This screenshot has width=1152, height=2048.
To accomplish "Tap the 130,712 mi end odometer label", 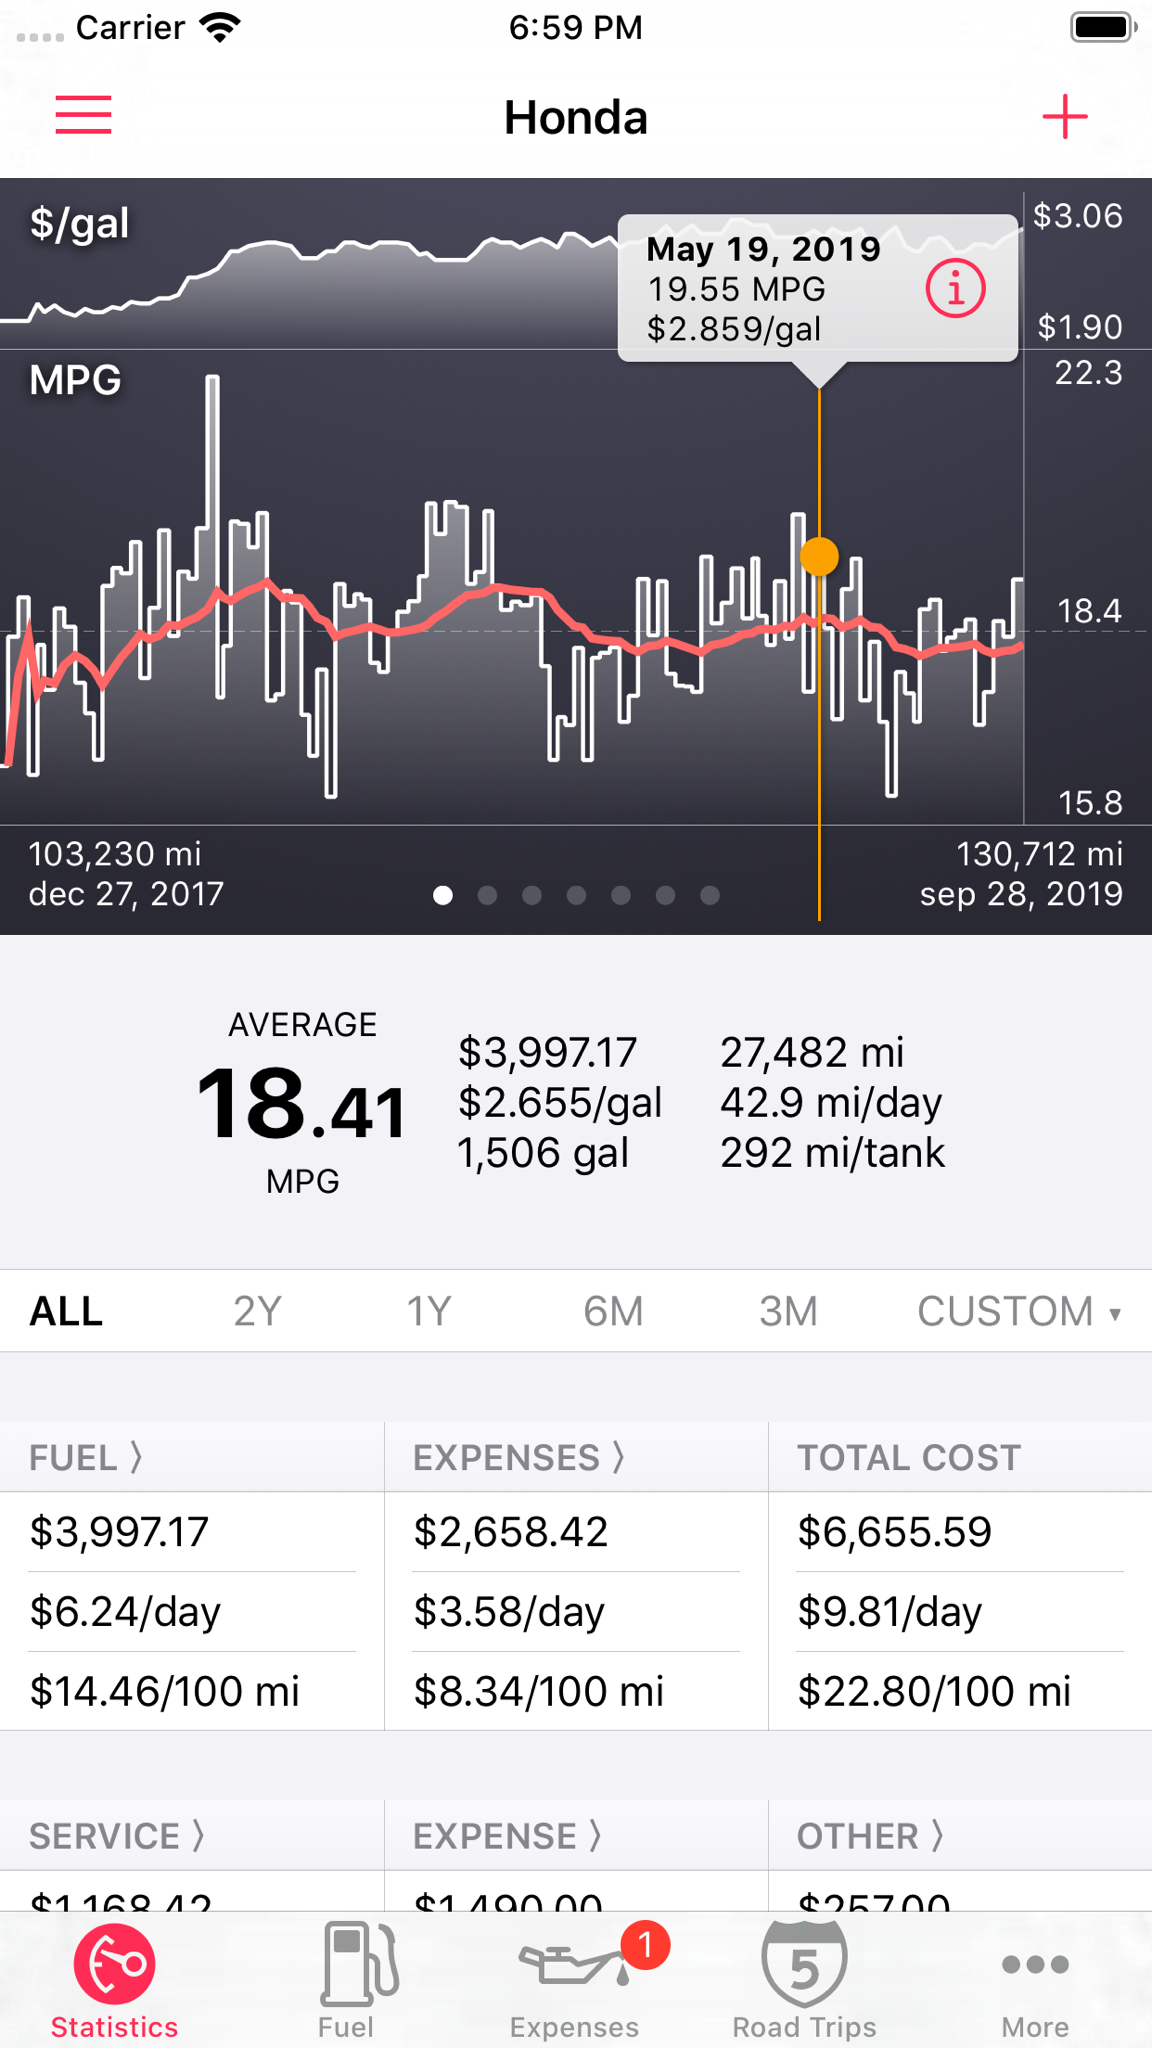I will (x=1039, y=854).
